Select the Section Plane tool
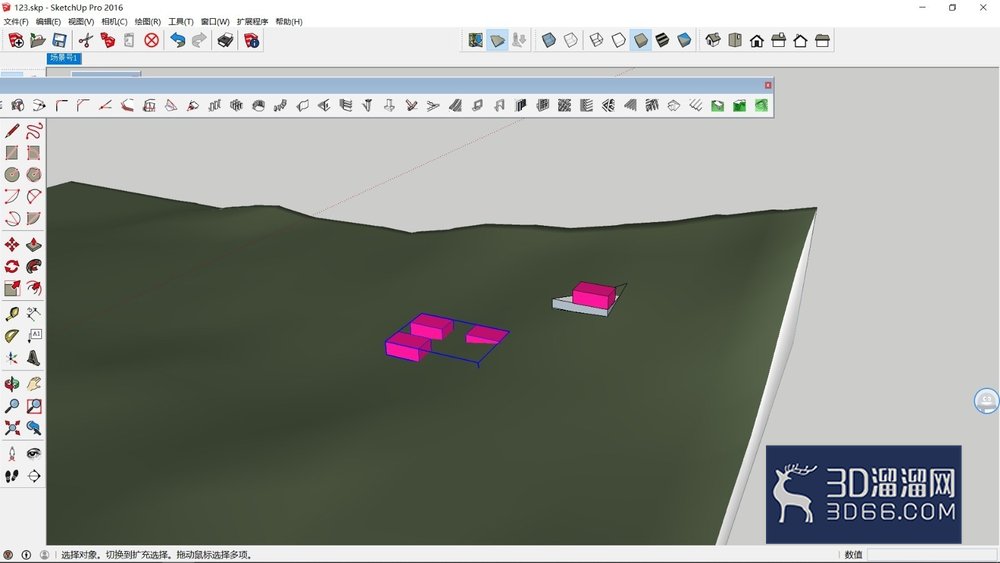 coord(34,476)
